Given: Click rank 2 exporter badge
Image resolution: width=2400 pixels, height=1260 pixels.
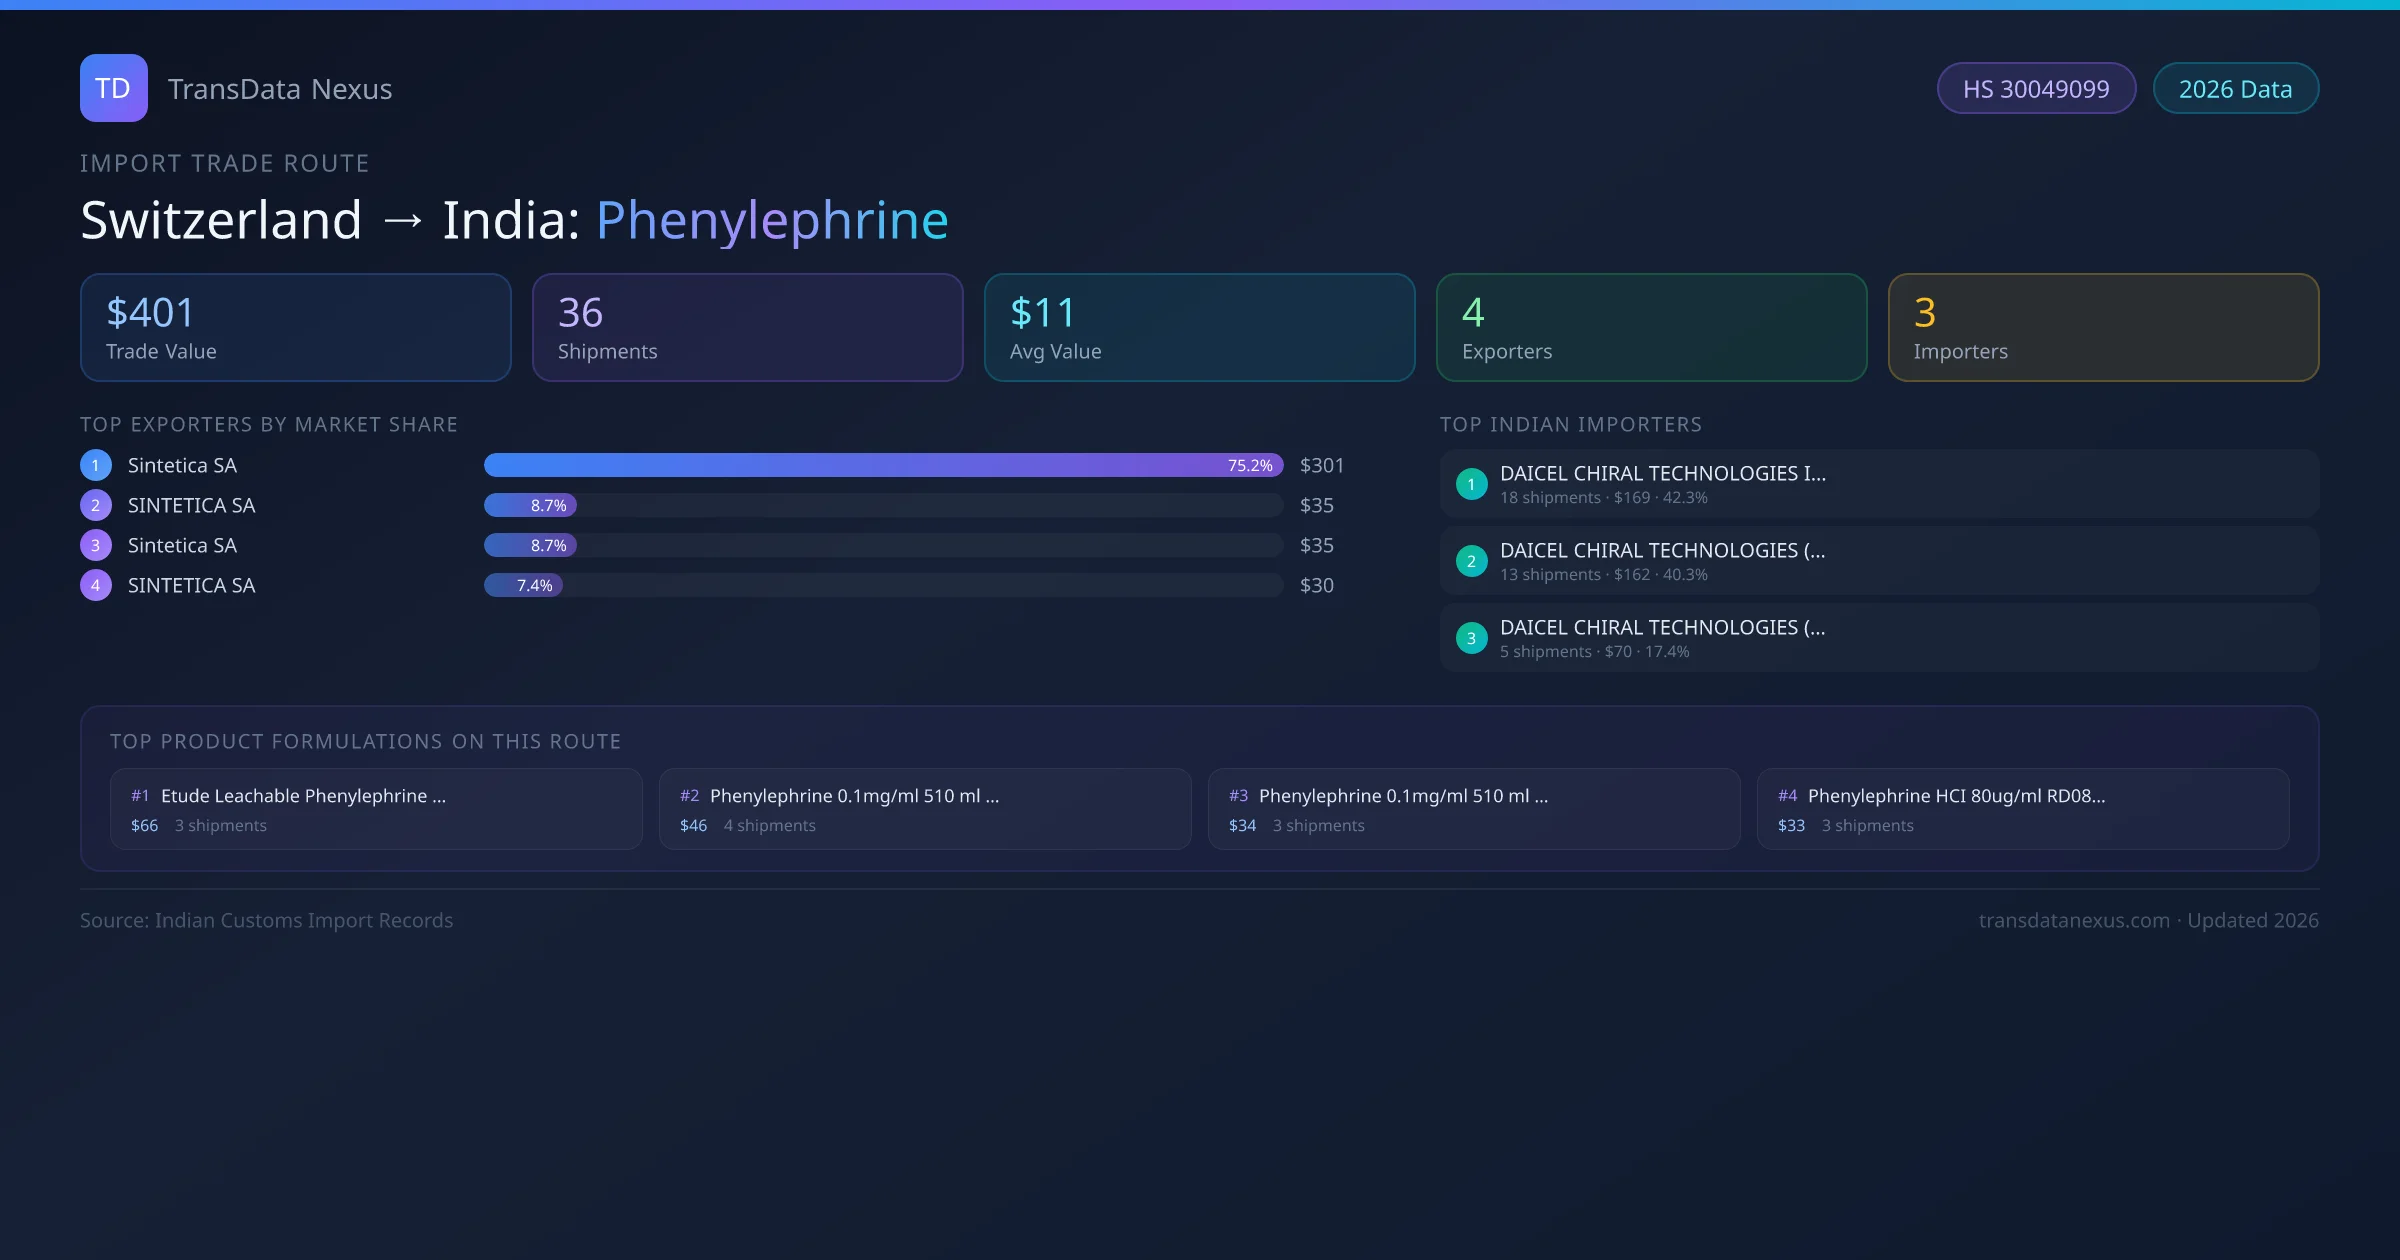Looking at the screenshot, I should pyautogui.click(x=96, y=505).
